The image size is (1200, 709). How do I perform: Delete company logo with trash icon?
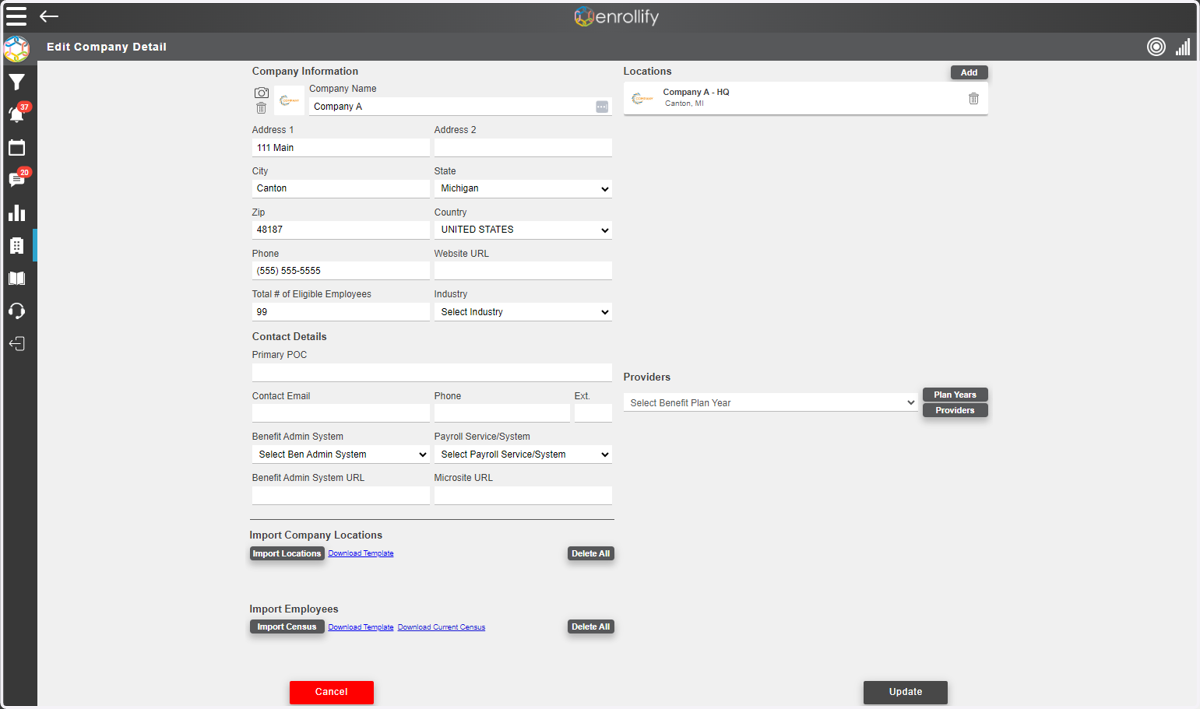point(261,108)
